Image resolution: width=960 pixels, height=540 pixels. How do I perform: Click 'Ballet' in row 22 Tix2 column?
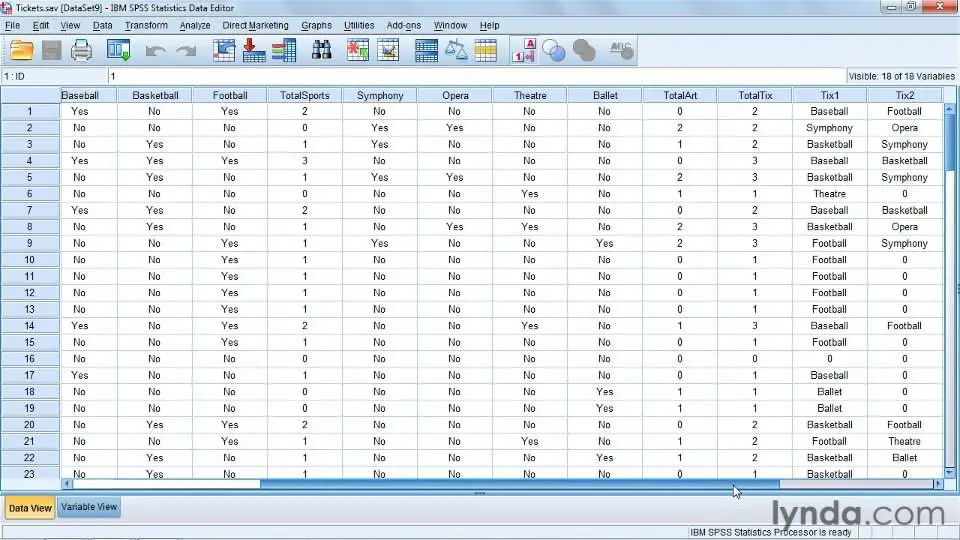click(904, 458)
